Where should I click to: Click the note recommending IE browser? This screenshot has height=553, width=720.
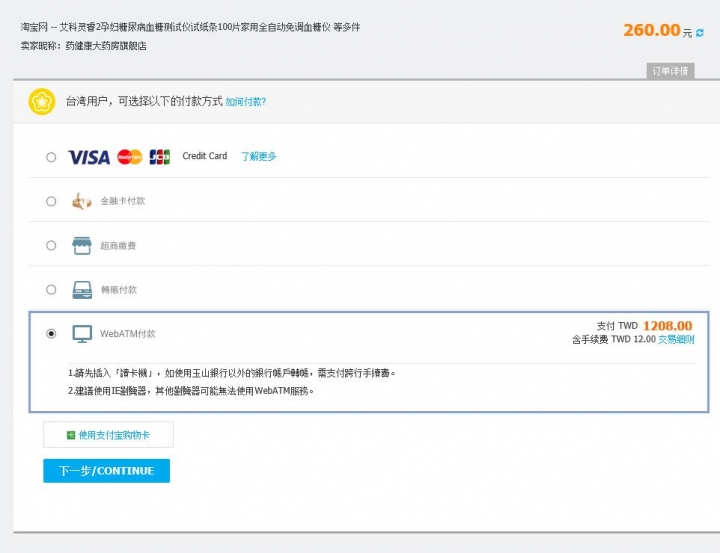[191, 391]
